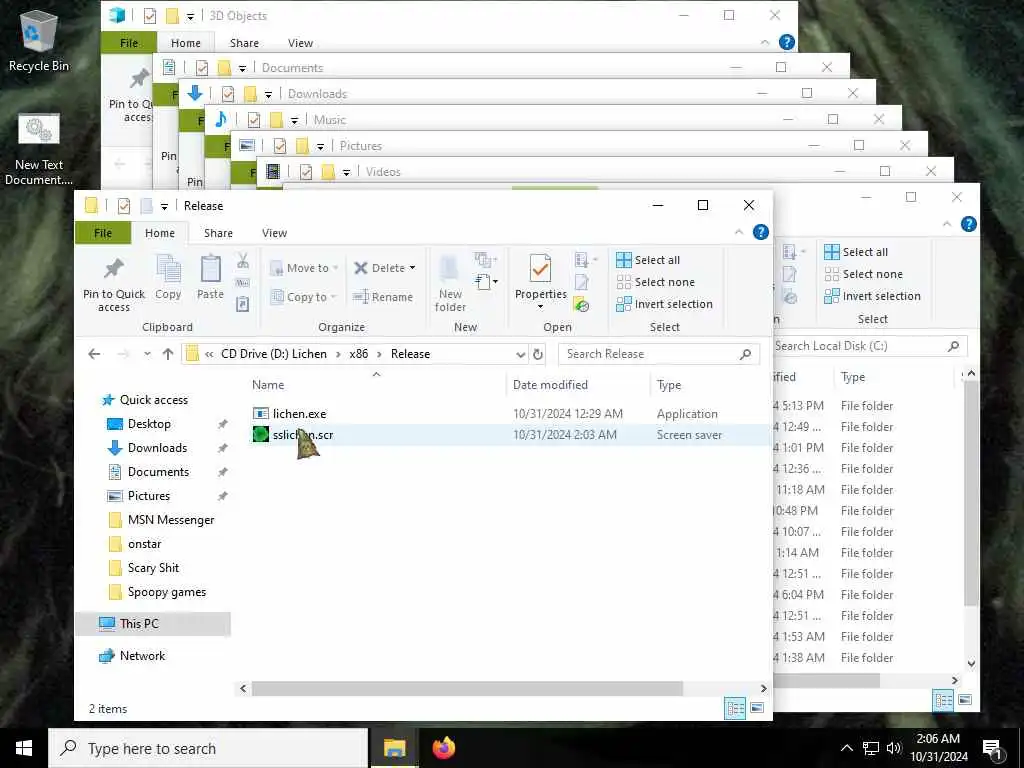Image resolution: width=1024 pixels, height=768 pixels.
Task: Click the search magnifier in Search Release box
Action: (745, 354)
